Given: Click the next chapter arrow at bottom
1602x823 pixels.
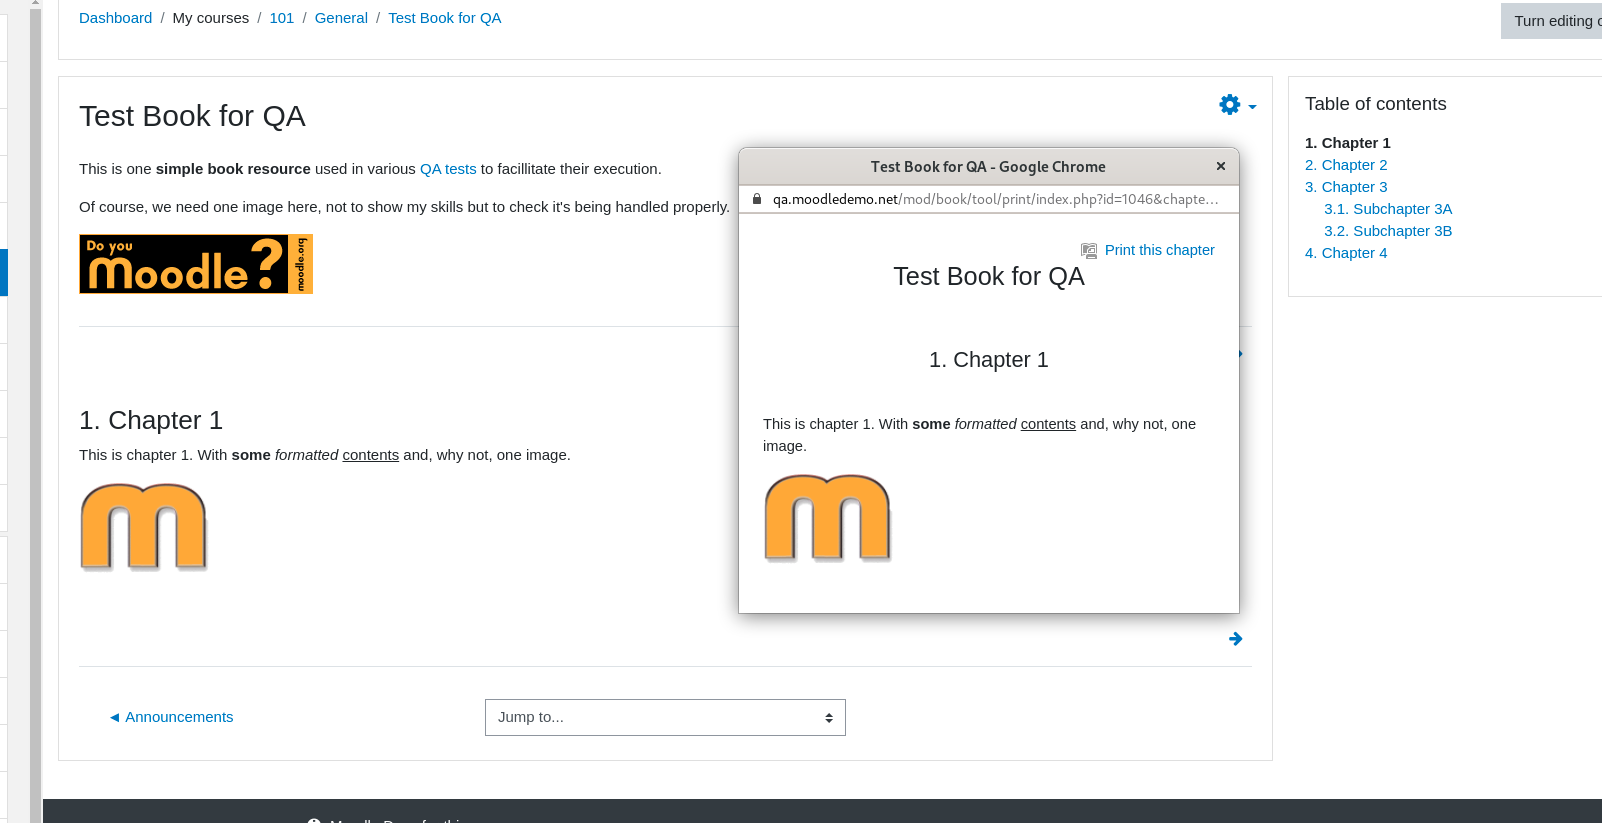Looking at the screenshot, I should pos(1236,639).
